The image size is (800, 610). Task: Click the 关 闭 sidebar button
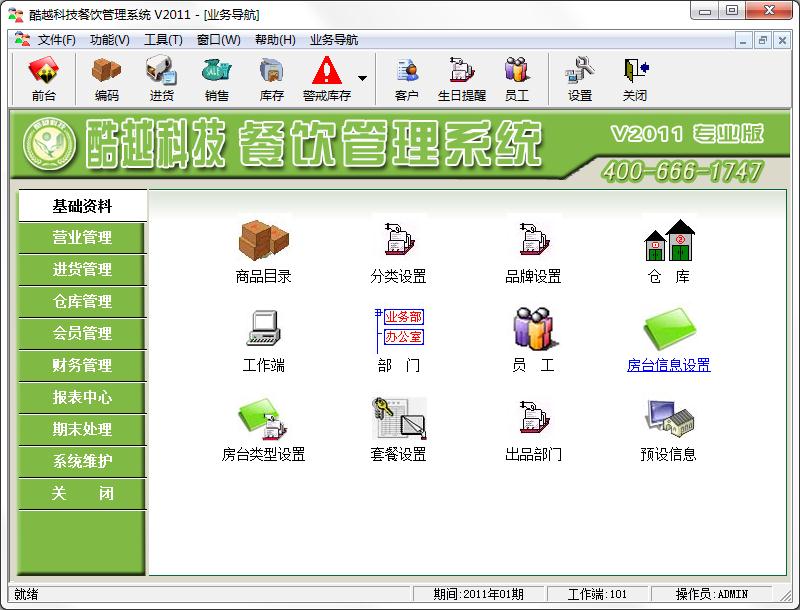82,493
